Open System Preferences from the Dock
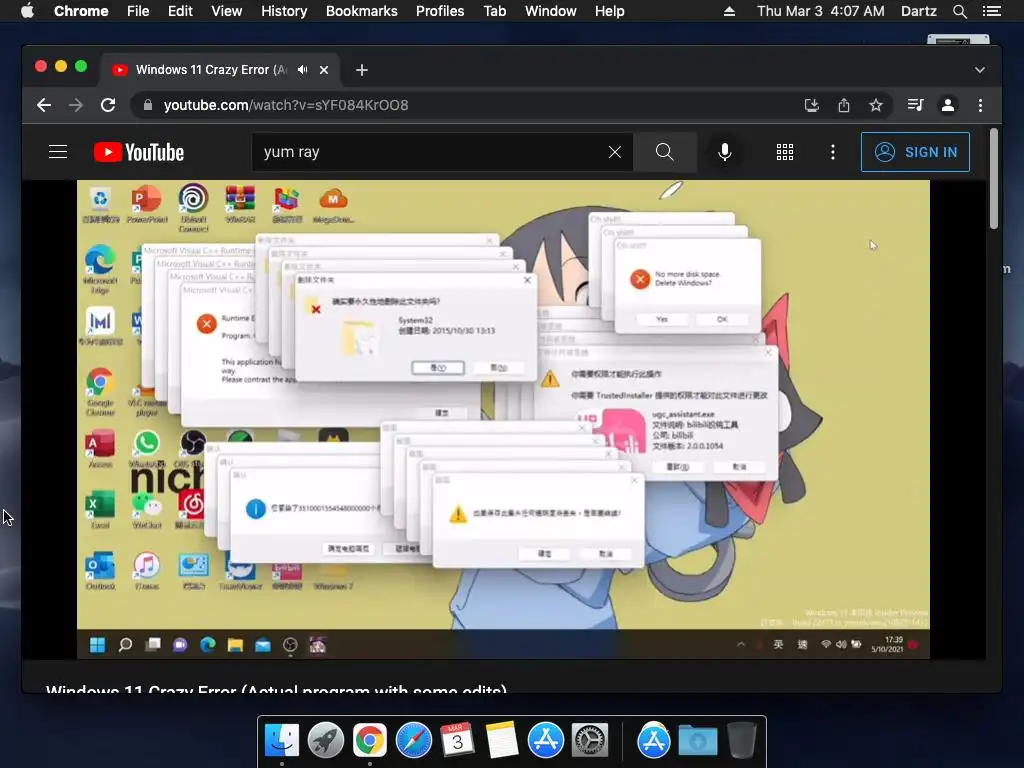 [x=590, y=740]
